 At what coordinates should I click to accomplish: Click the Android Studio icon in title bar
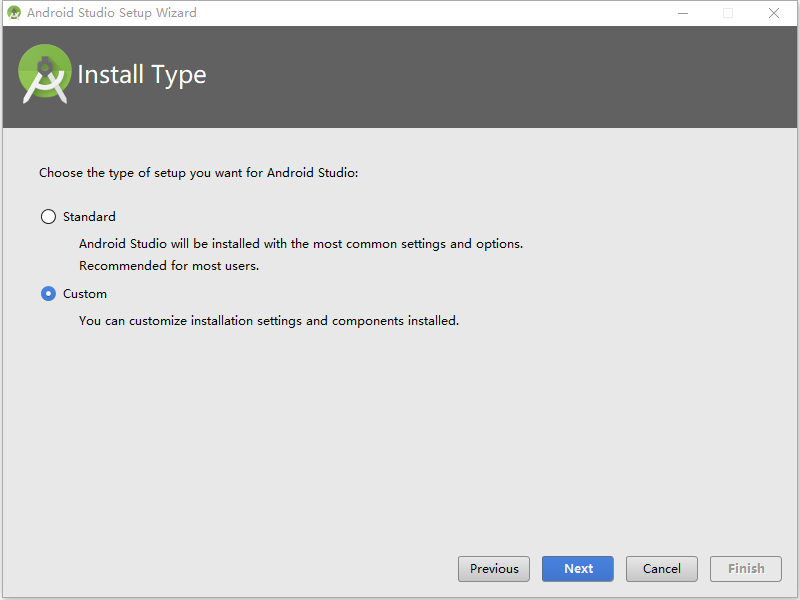tap(14, 13)
